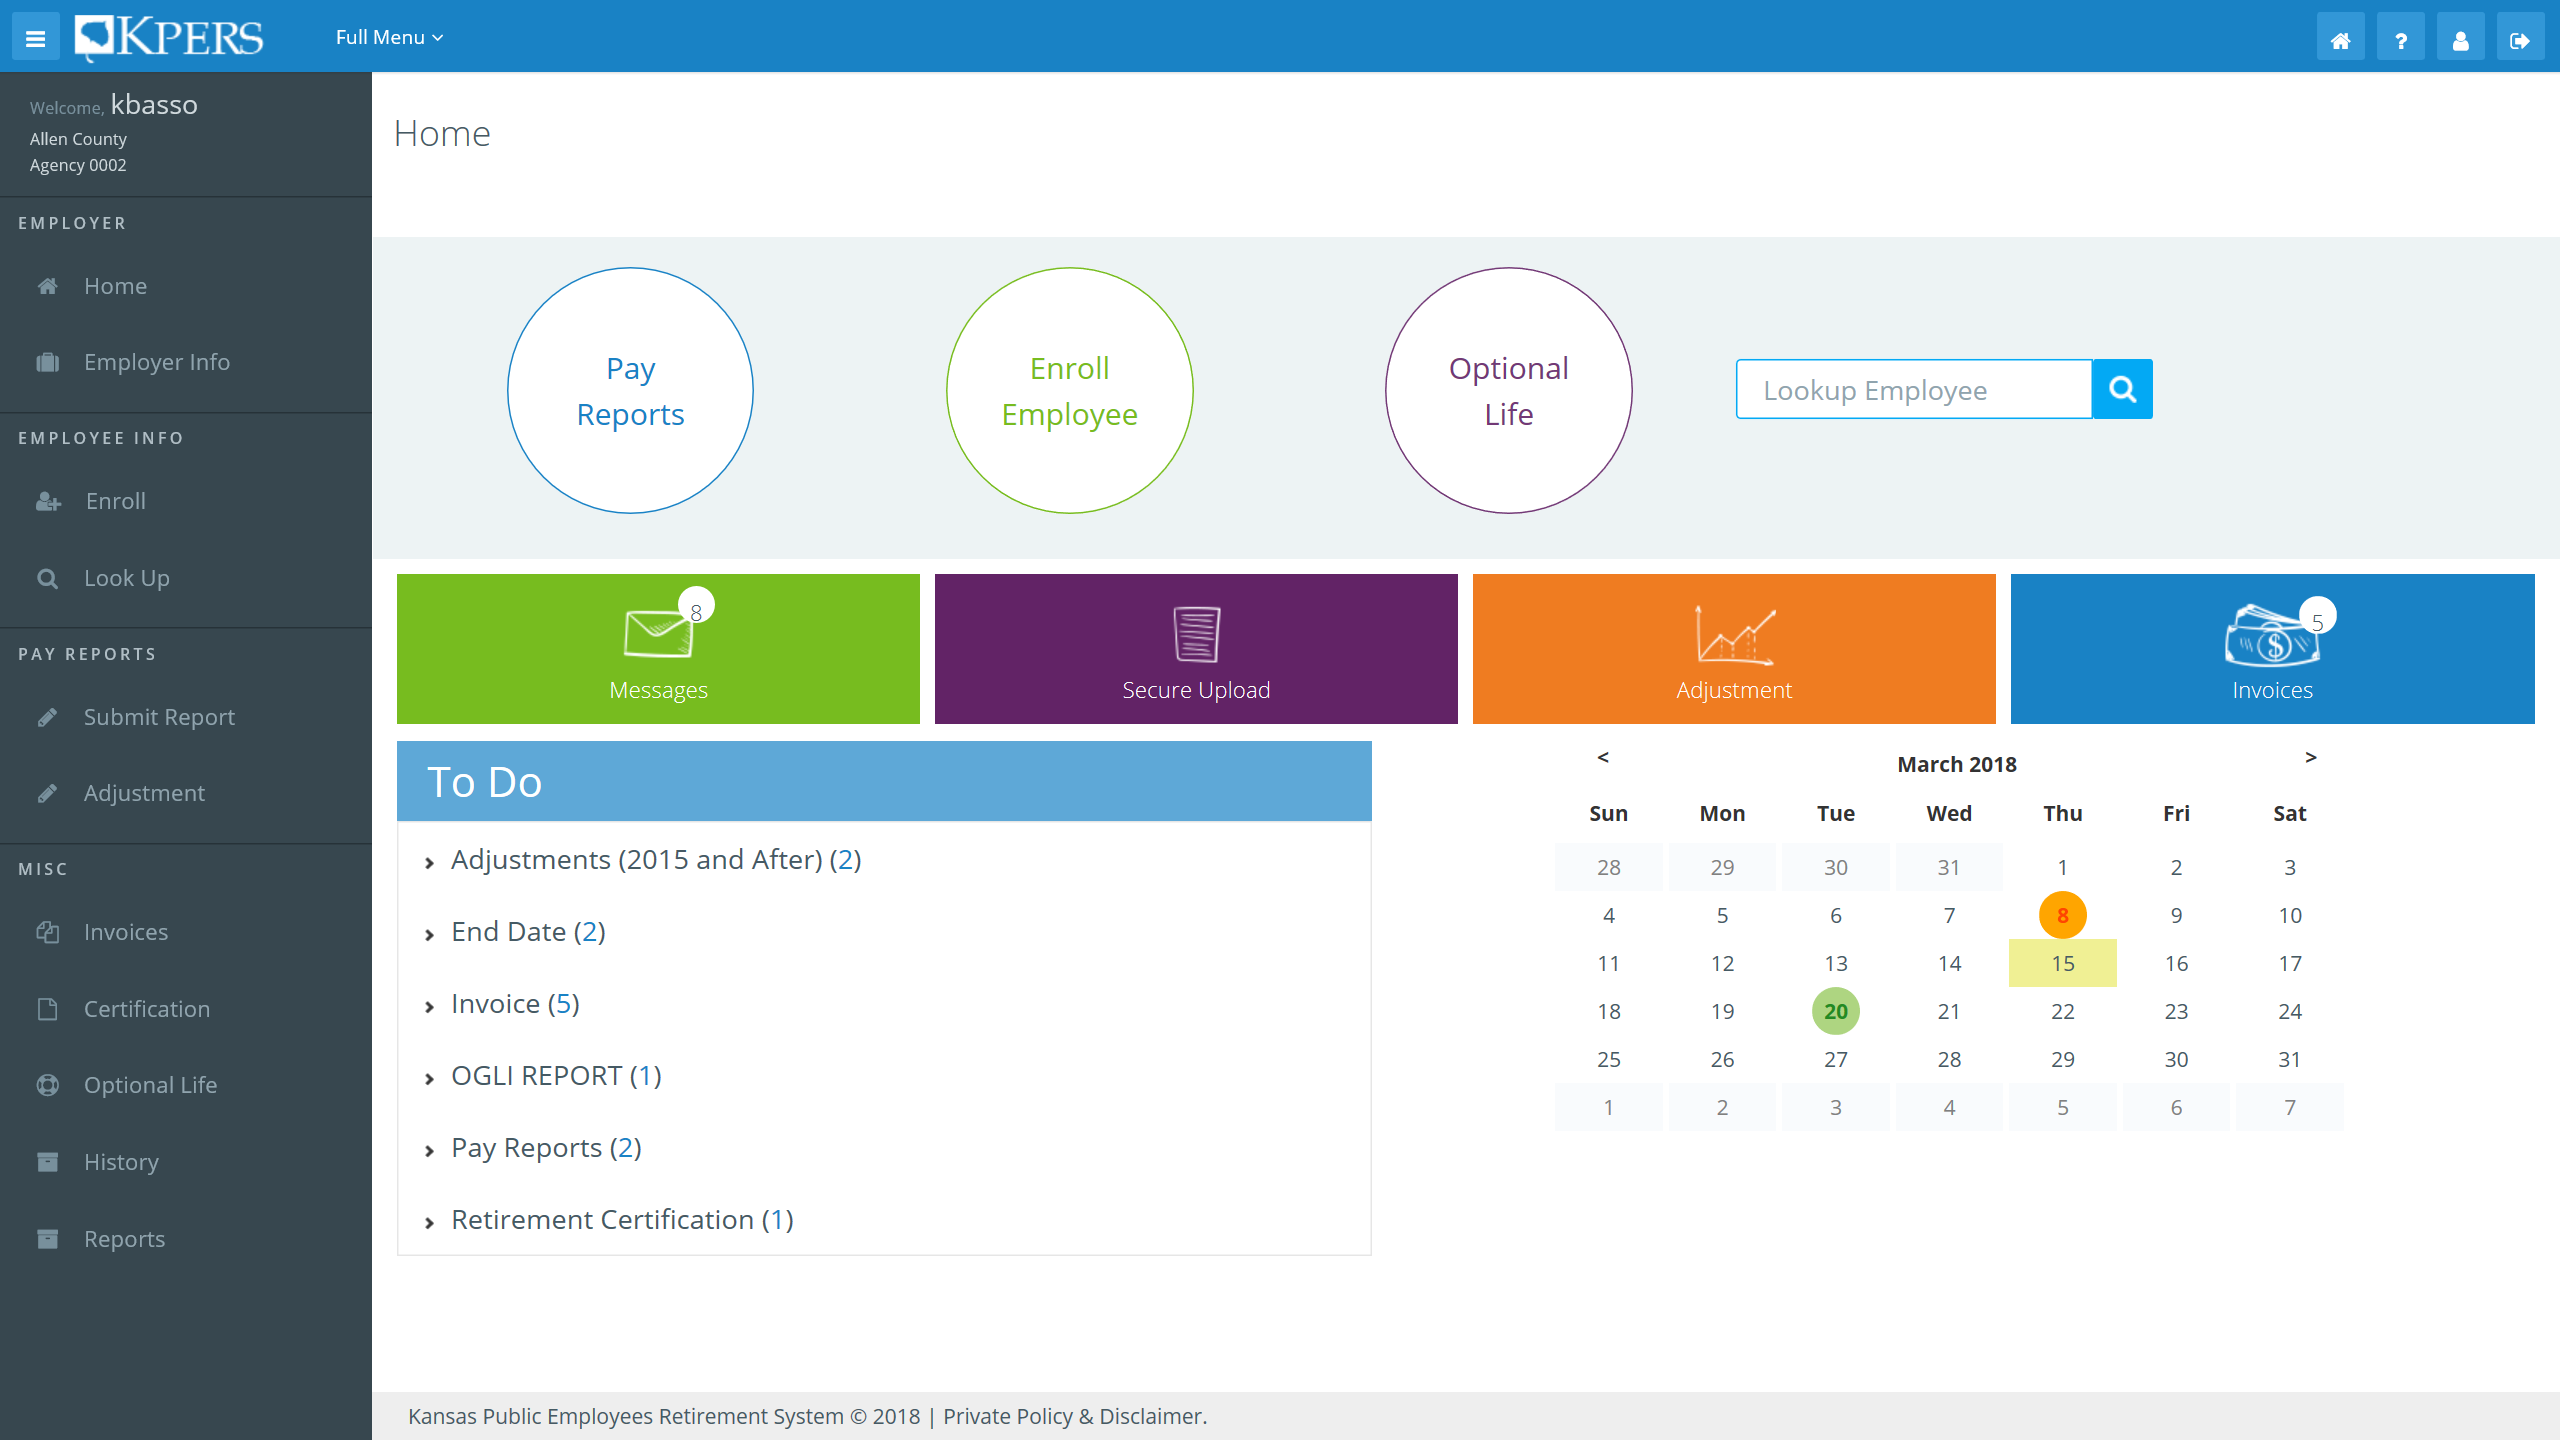
Task: Open Certification in sidebar
Action: tap(186, 1009)
